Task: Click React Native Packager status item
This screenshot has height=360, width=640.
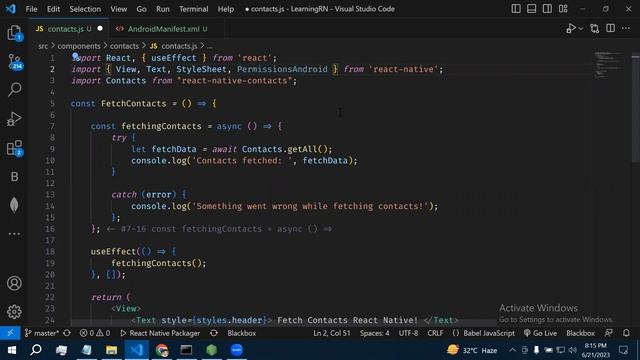Action: click(160, 333)
